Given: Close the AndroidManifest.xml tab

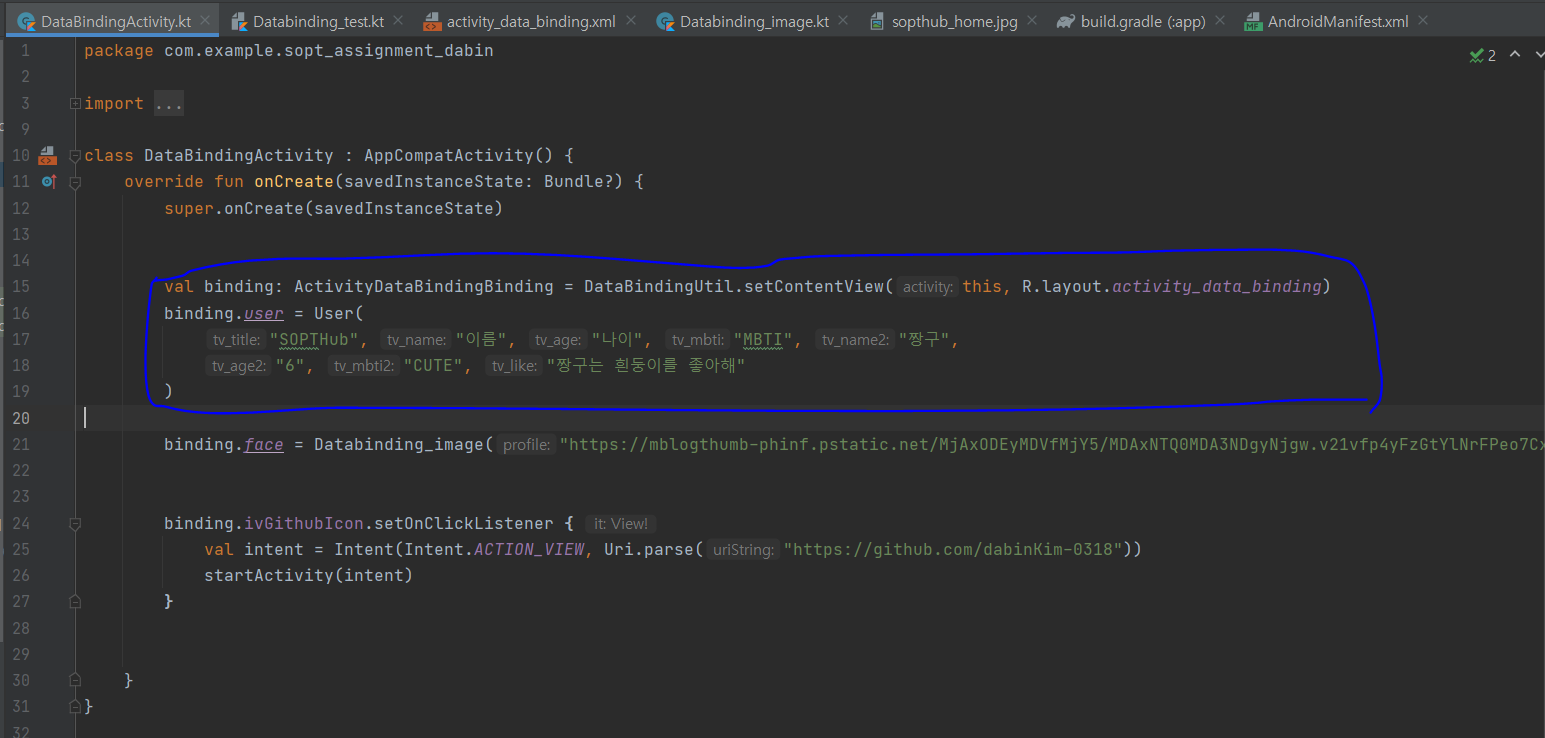Looking at the screenshot, I should [1423, 21].
